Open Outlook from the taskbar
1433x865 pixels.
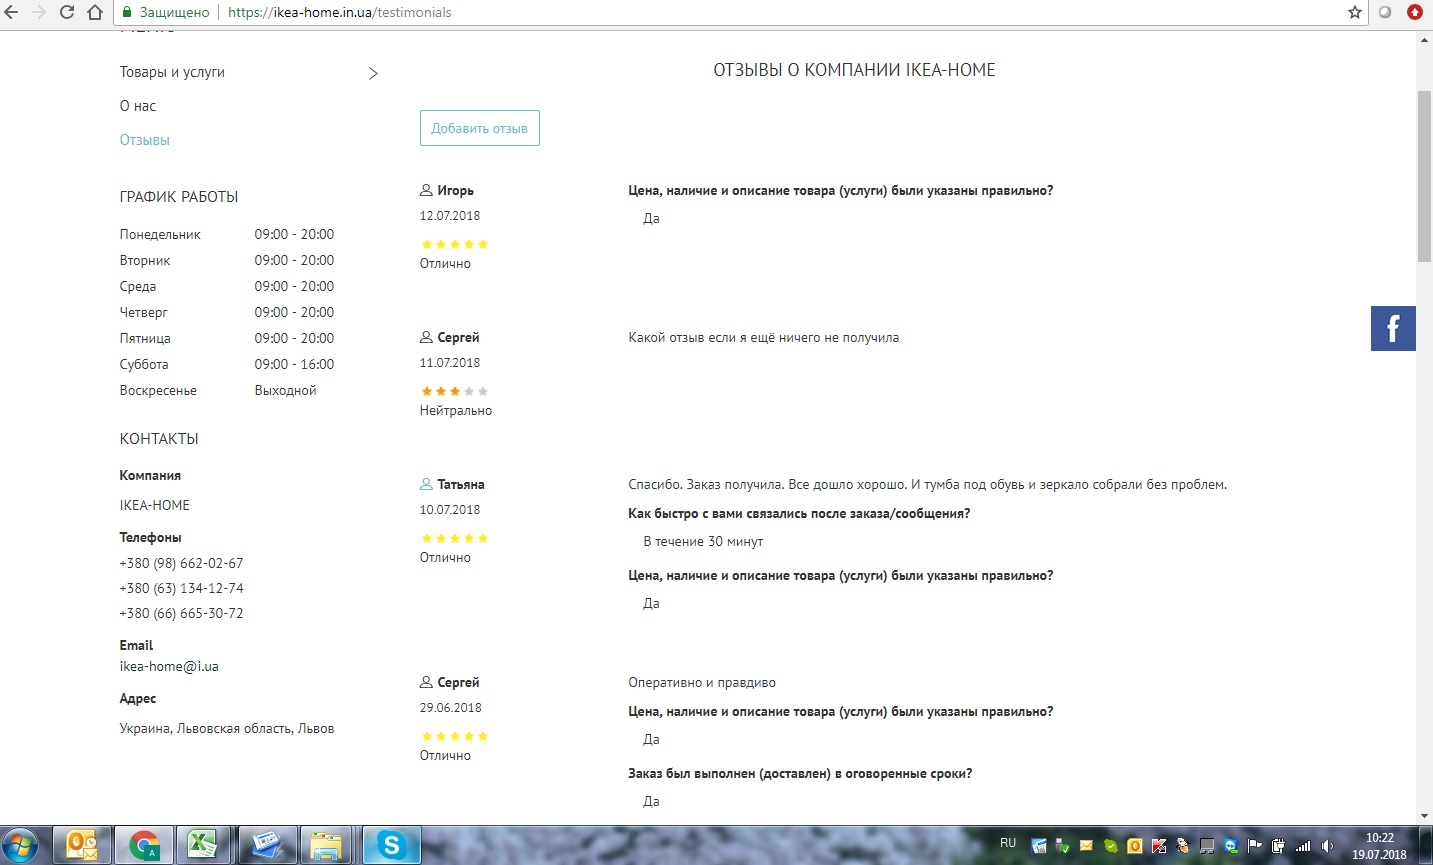tap(81, 845)
